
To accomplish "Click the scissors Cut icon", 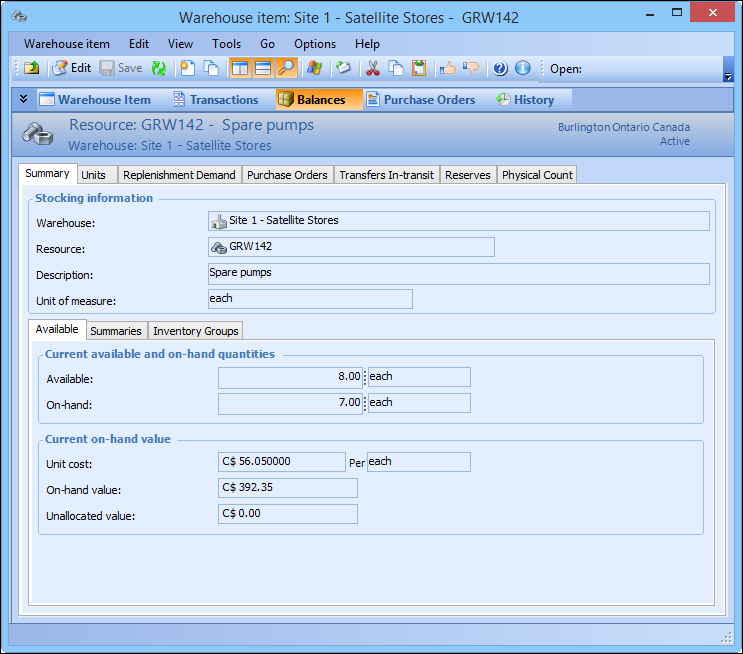I will coord(373,69).
